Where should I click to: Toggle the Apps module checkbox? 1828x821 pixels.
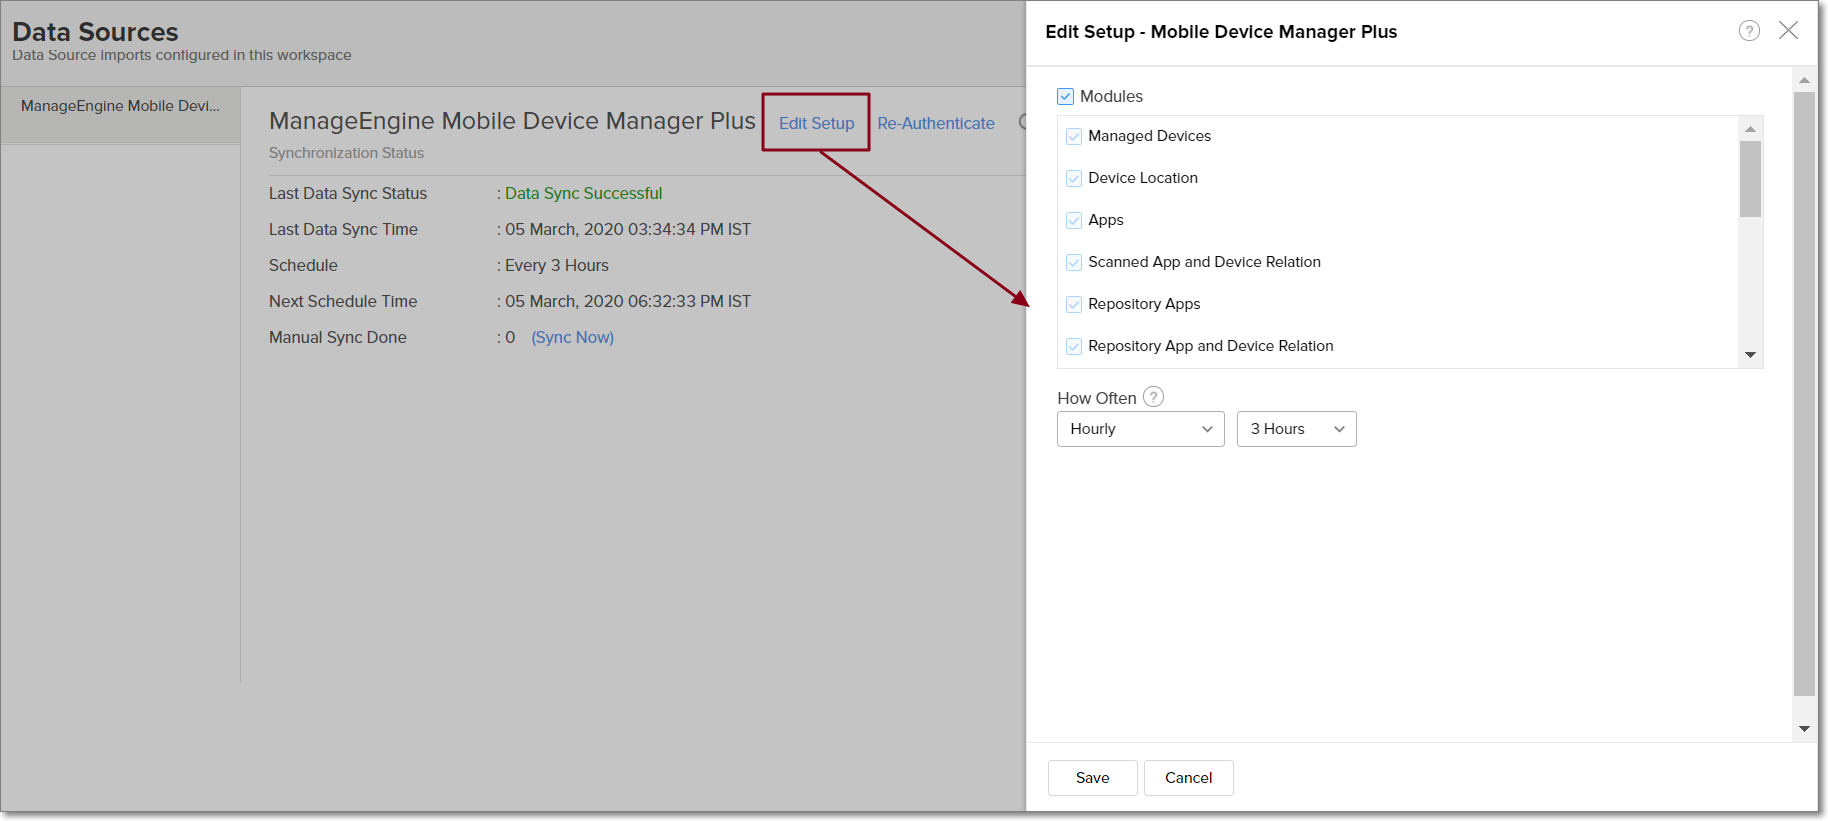(1074, 221)
